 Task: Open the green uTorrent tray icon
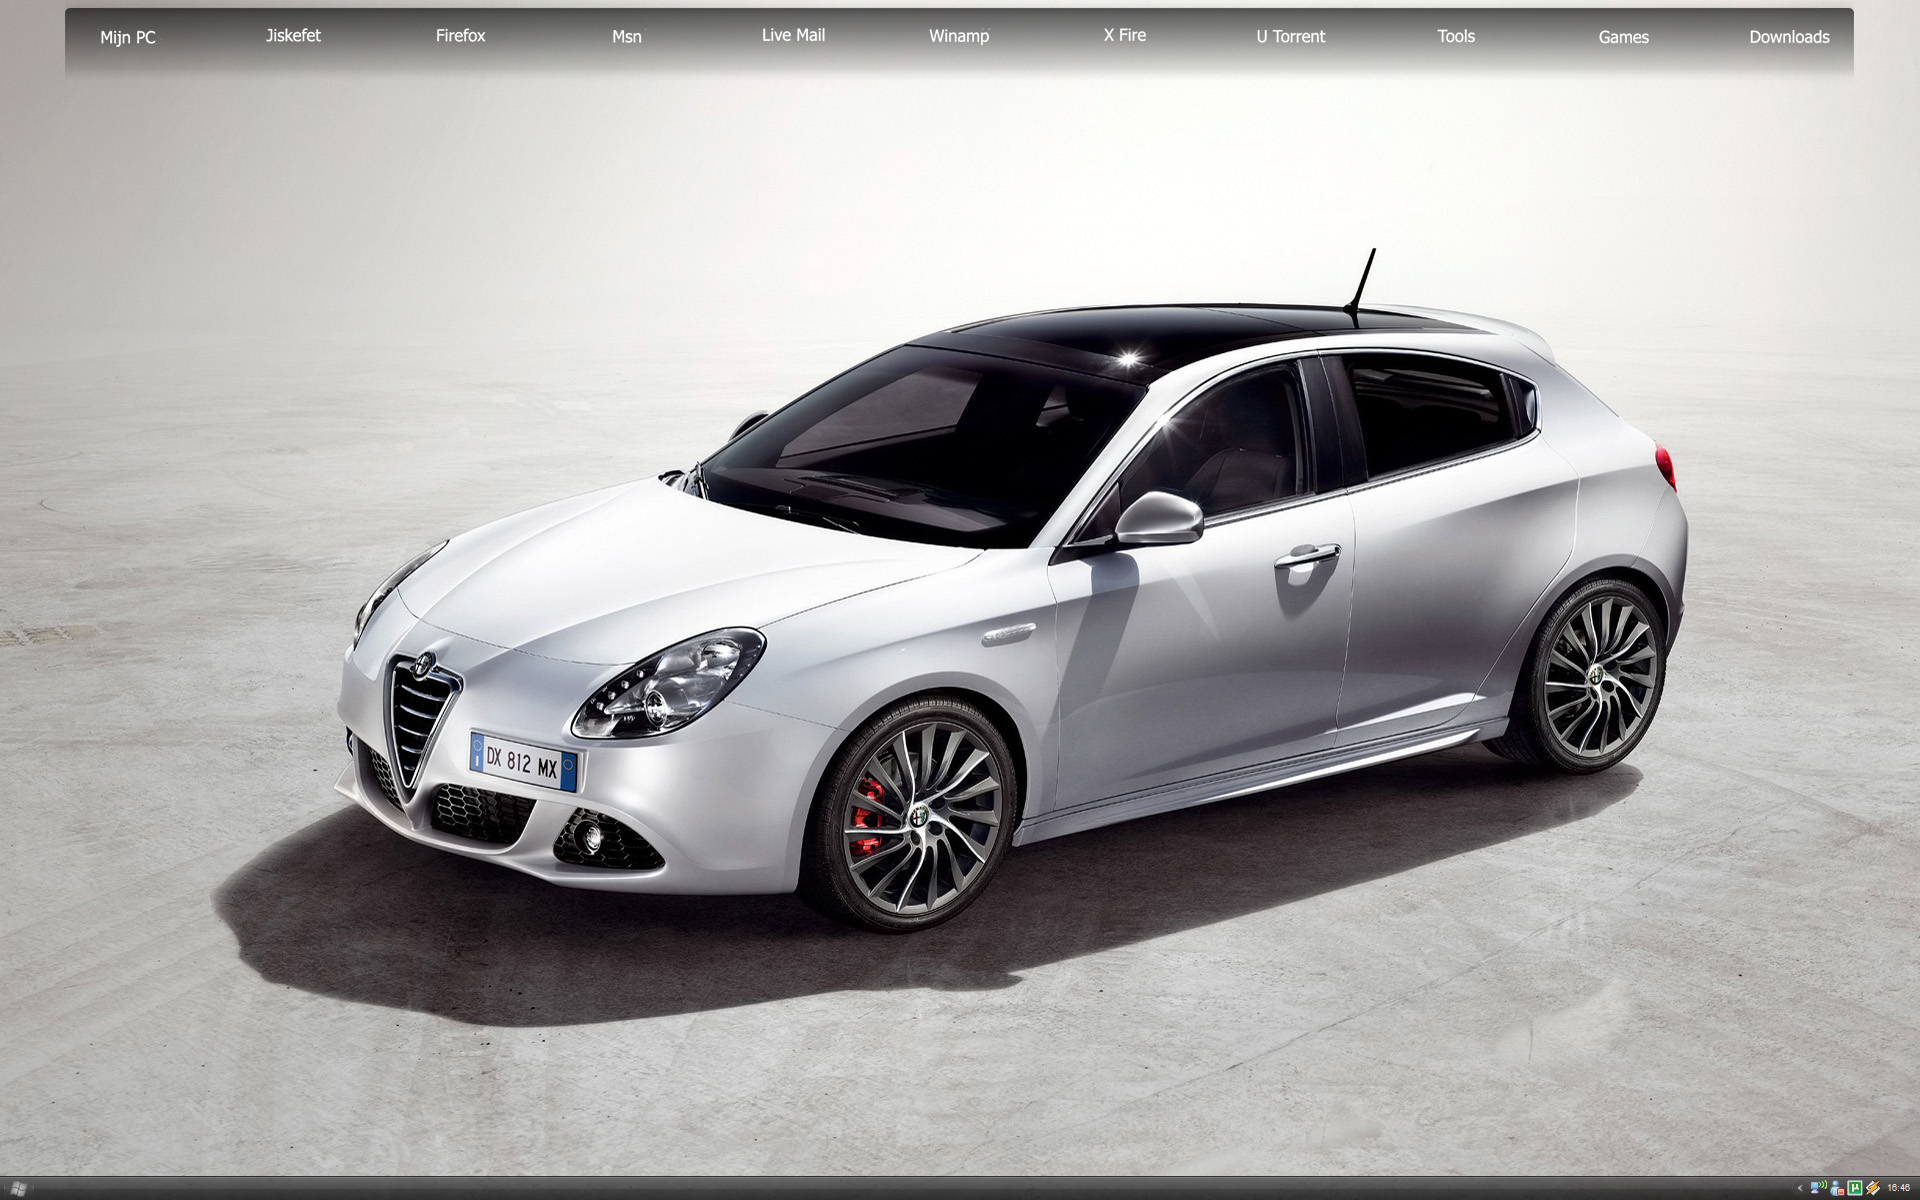click(1855, 1188)
